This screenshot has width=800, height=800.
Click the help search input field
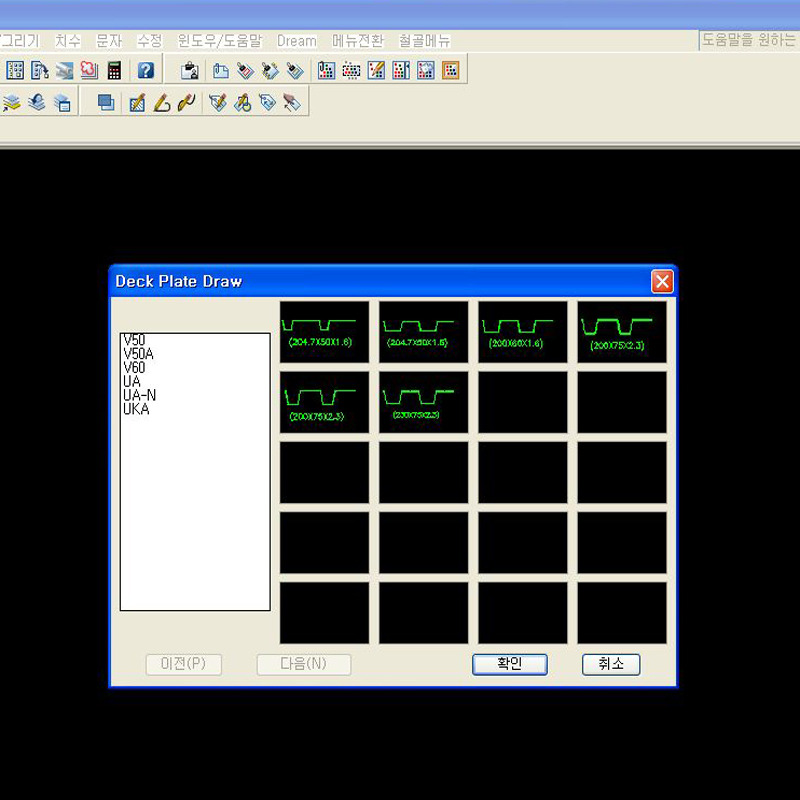click(x=748, y=41)
